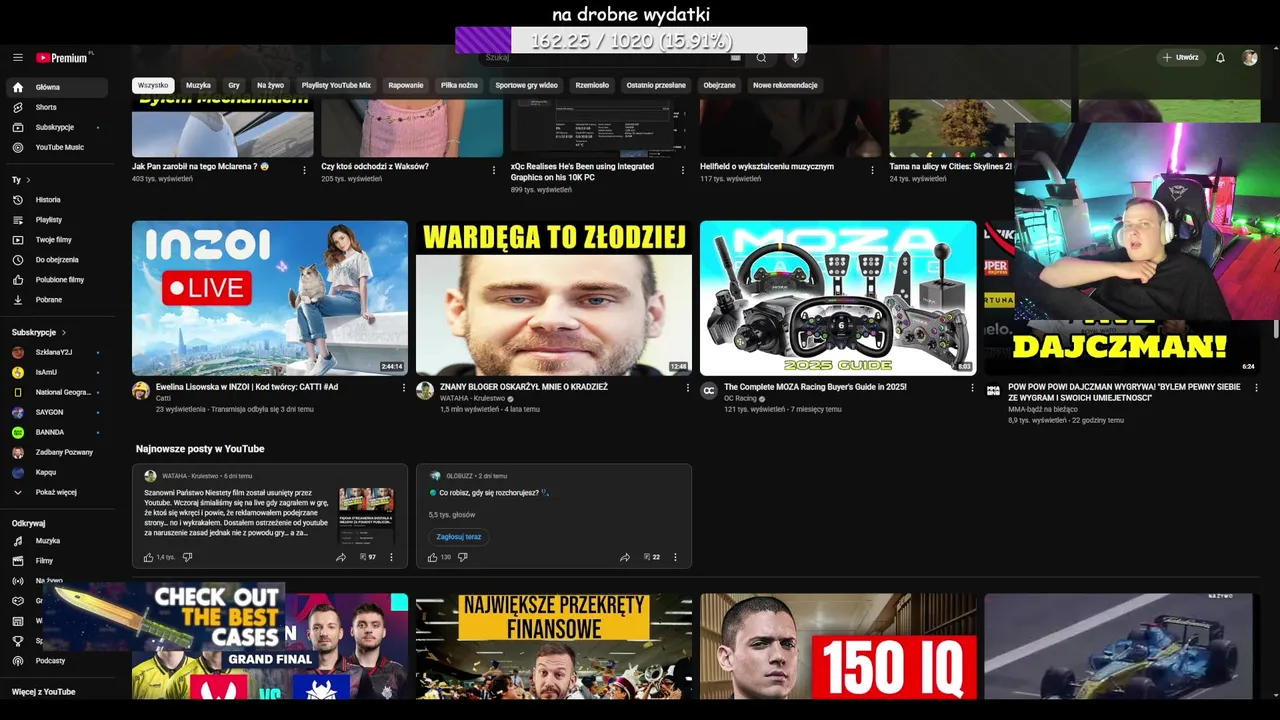Click the YouTube Premium logo
Viewport: 1280px width, 720px height.
pyautogui.click(x=62, y=58)
